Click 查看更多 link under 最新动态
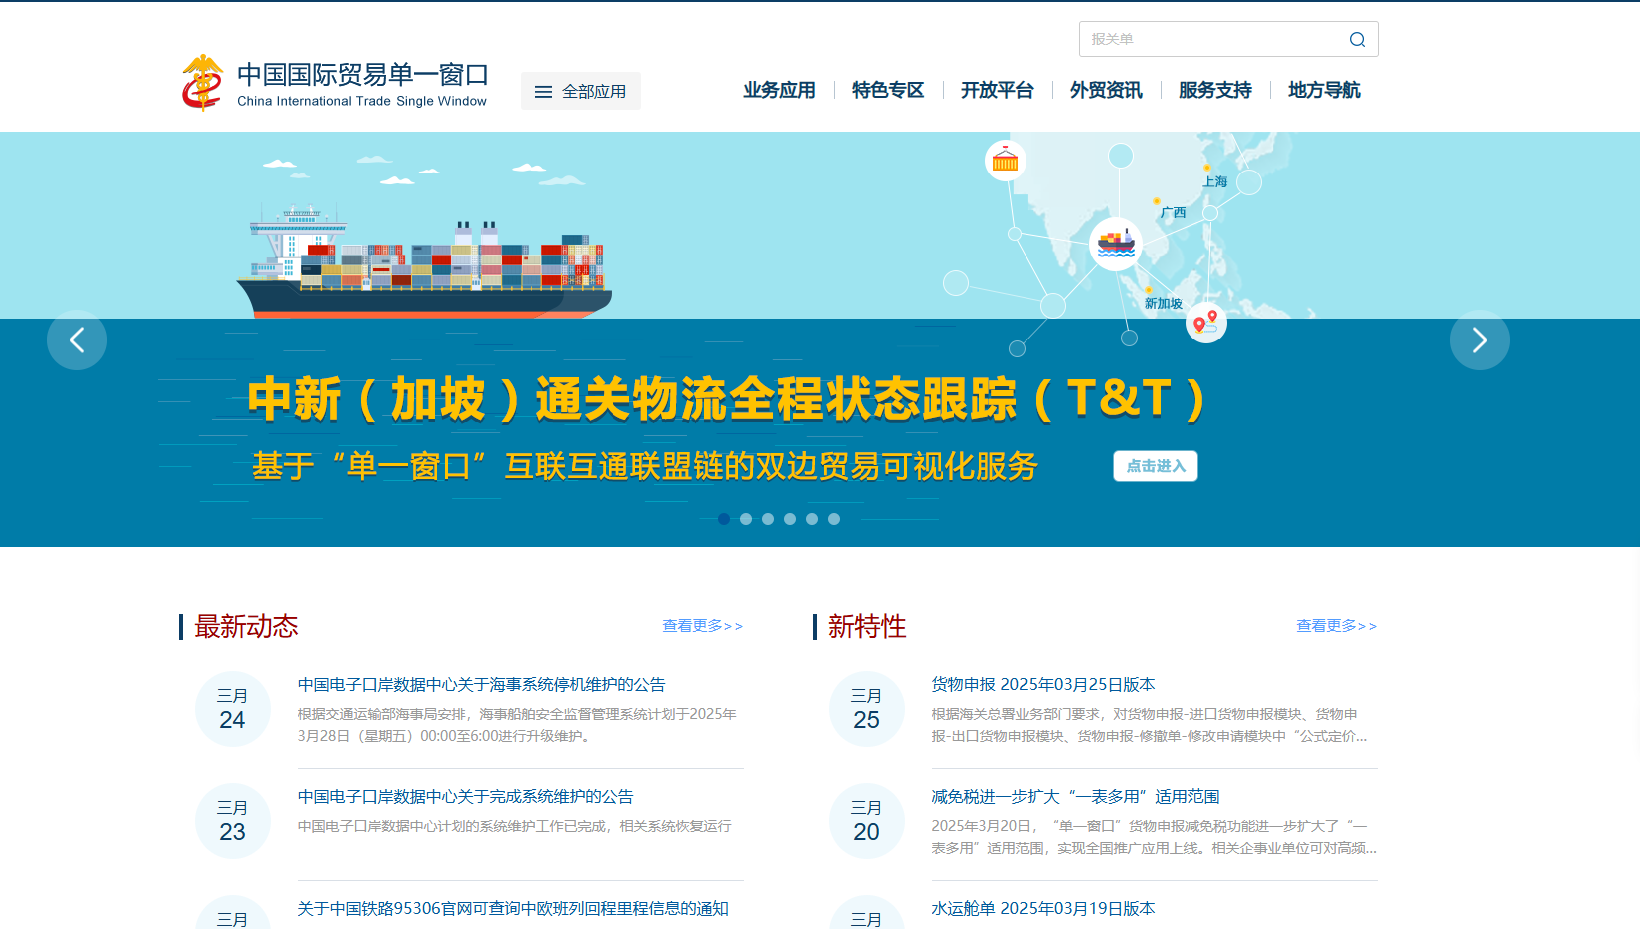 tap(703, 626)
